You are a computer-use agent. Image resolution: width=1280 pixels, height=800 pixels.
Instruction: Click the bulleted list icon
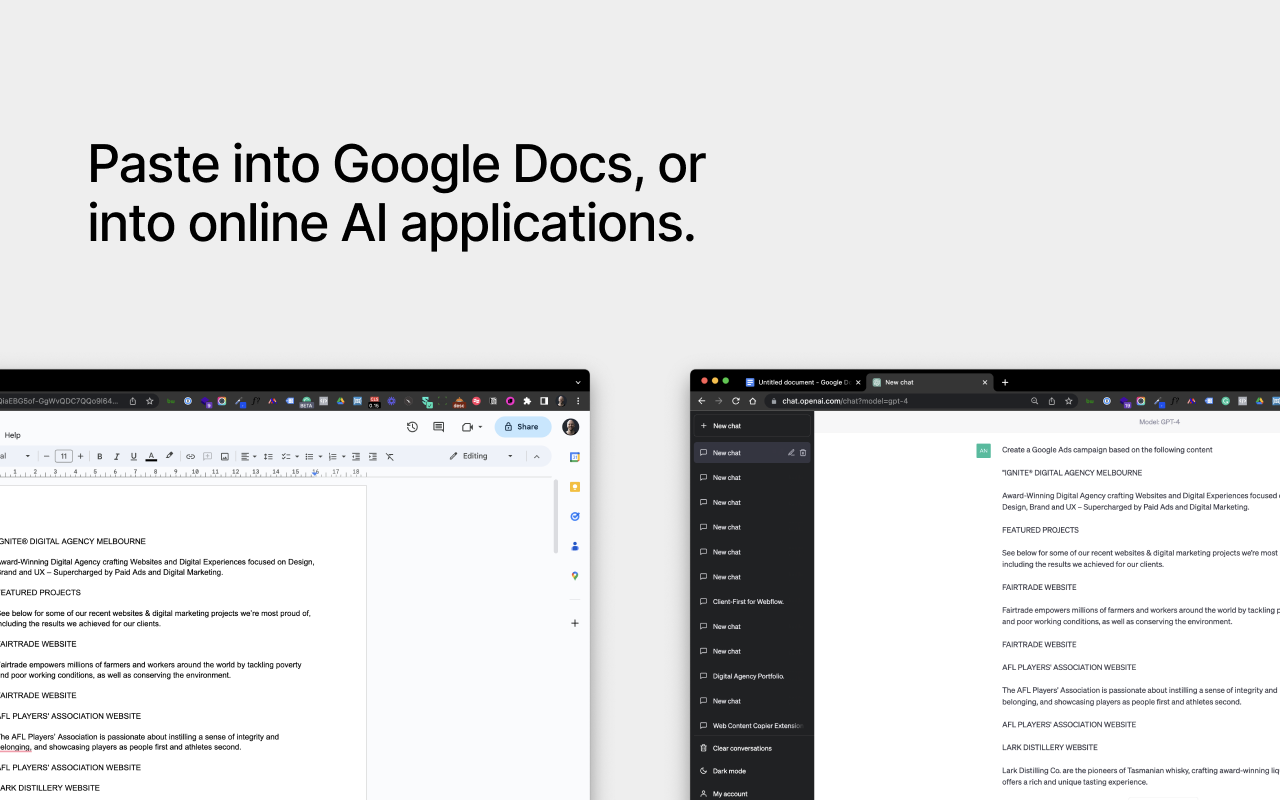tap(309, 456)
